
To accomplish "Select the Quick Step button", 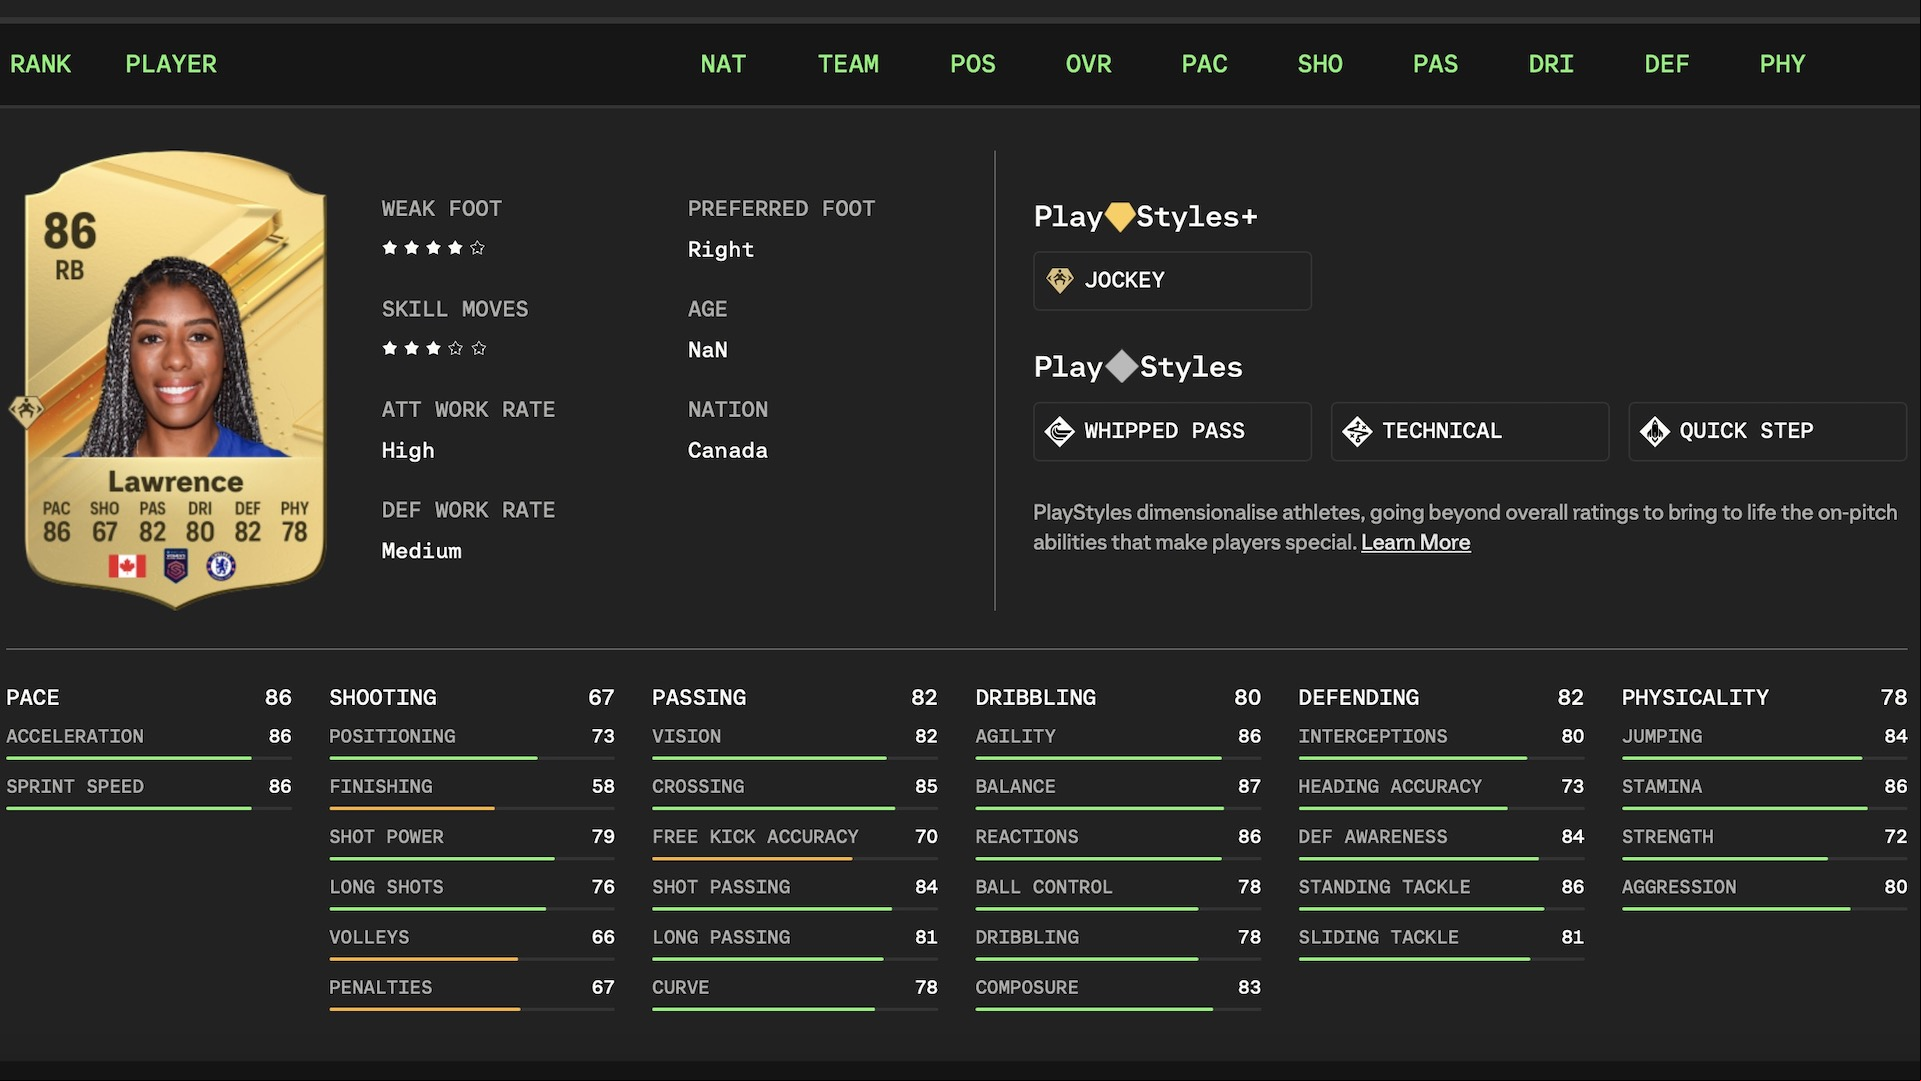I will [x=1767, y=431].
